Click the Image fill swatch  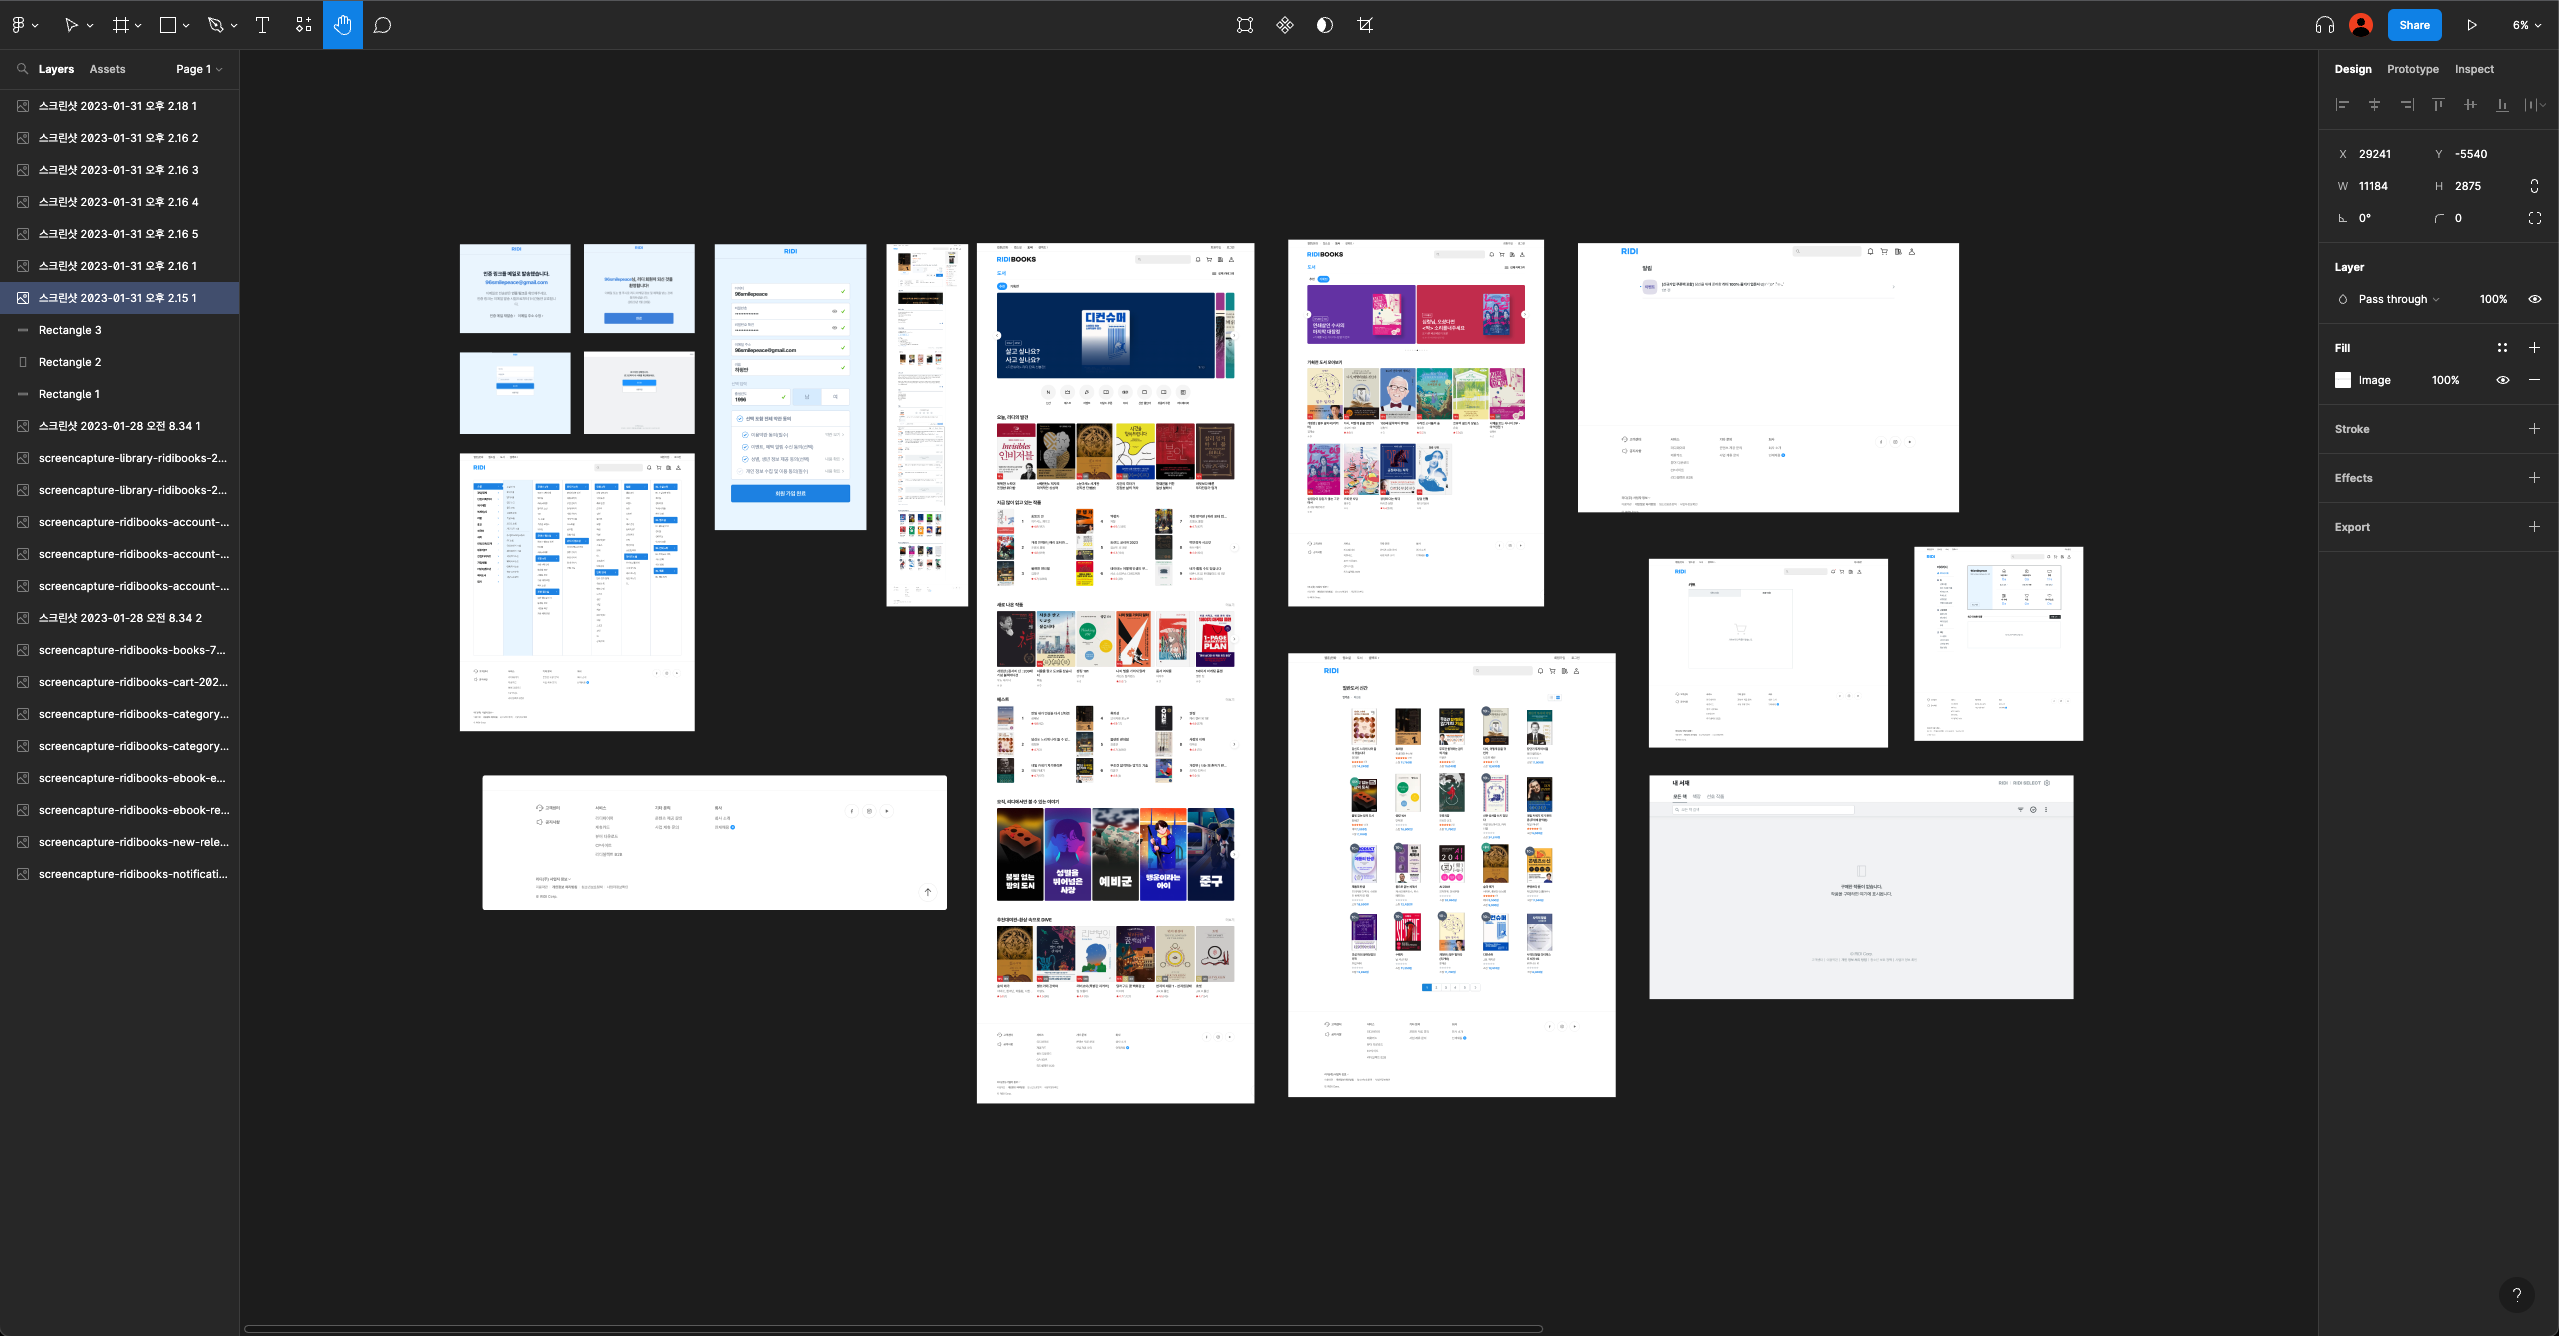[x=2343, y=380]
